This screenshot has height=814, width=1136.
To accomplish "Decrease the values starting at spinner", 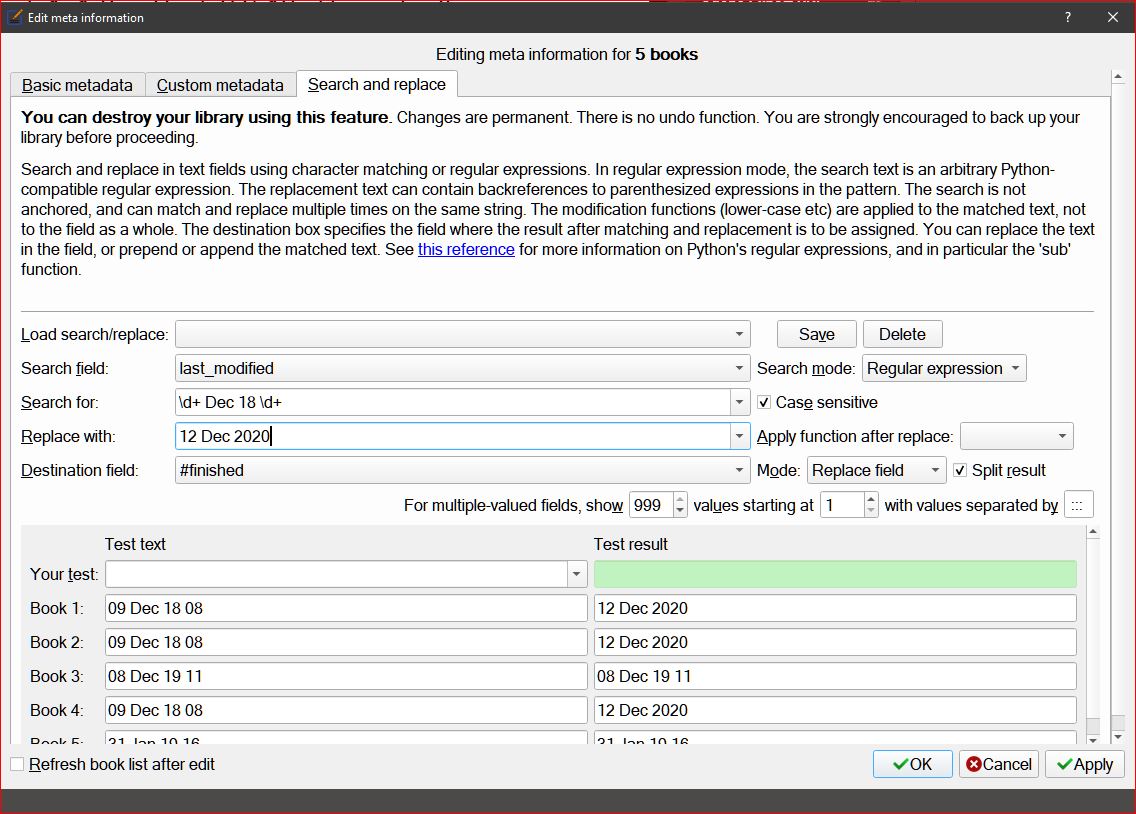I will tap(871, 511).
